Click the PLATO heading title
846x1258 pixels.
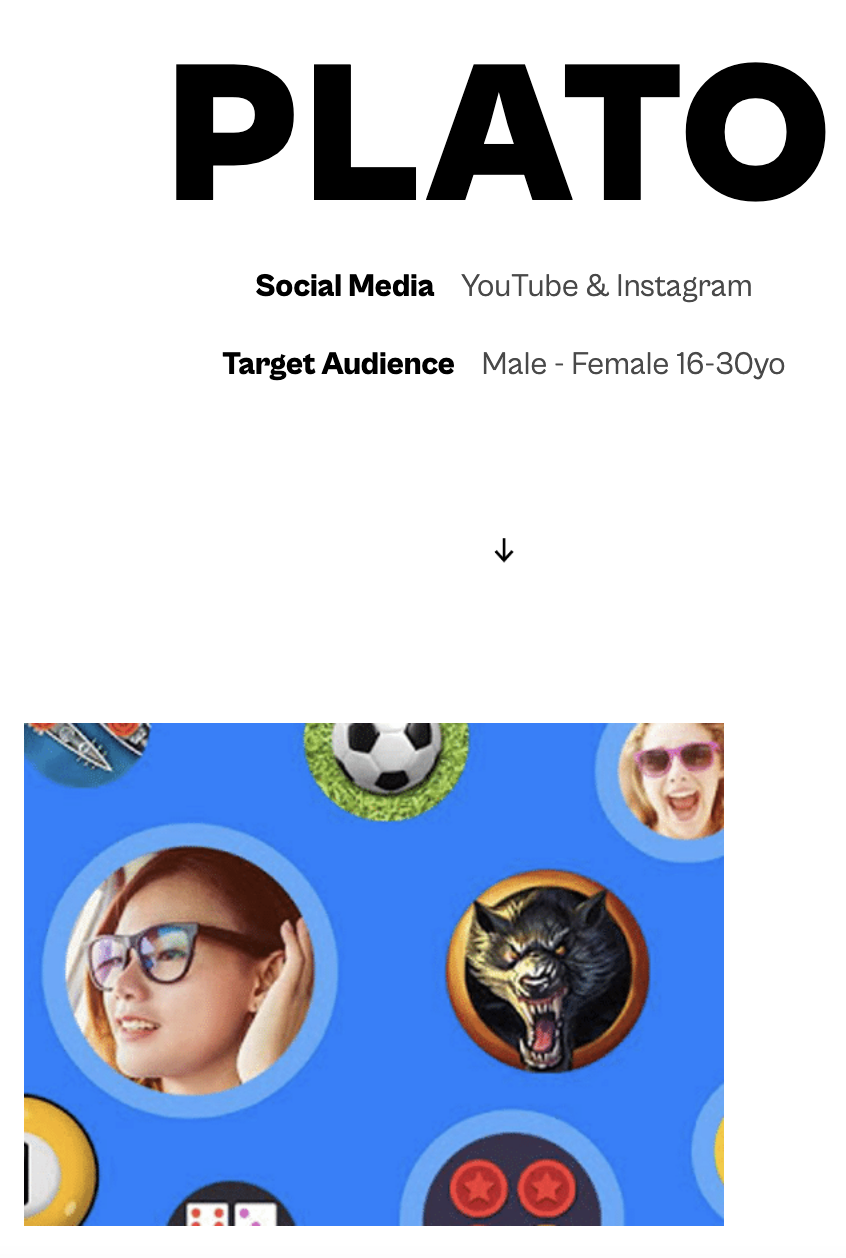(500, 131)
